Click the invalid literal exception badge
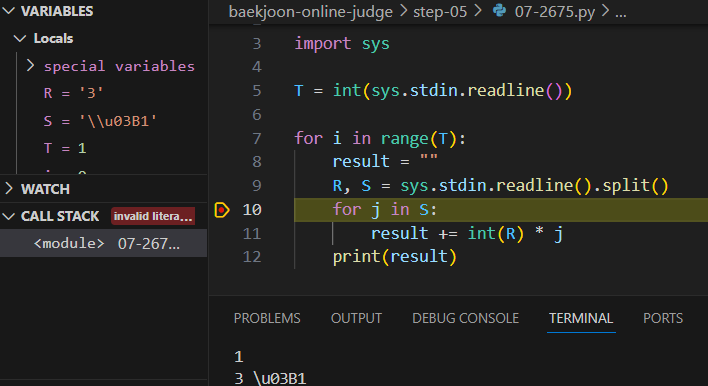The image size is (708, 386). pos(153,216)
